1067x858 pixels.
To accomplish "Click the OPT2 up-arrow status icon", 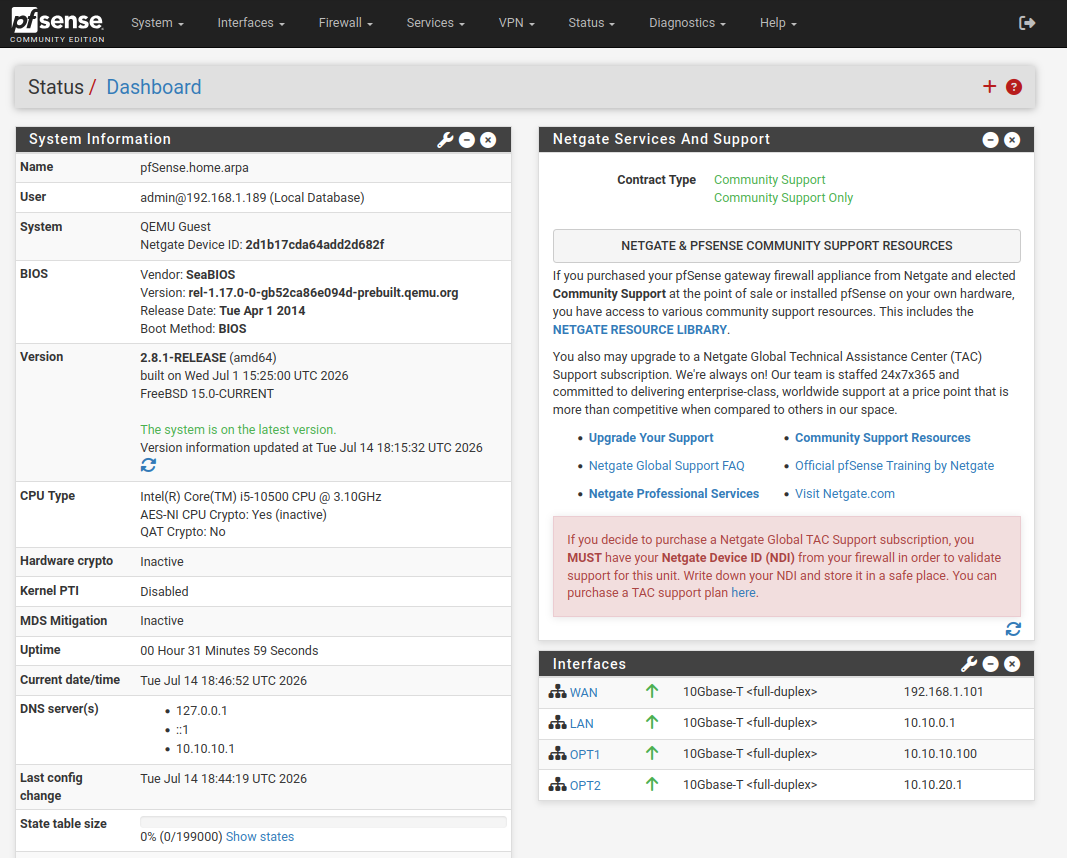I will pyautogui.click(x=652, y=784).
